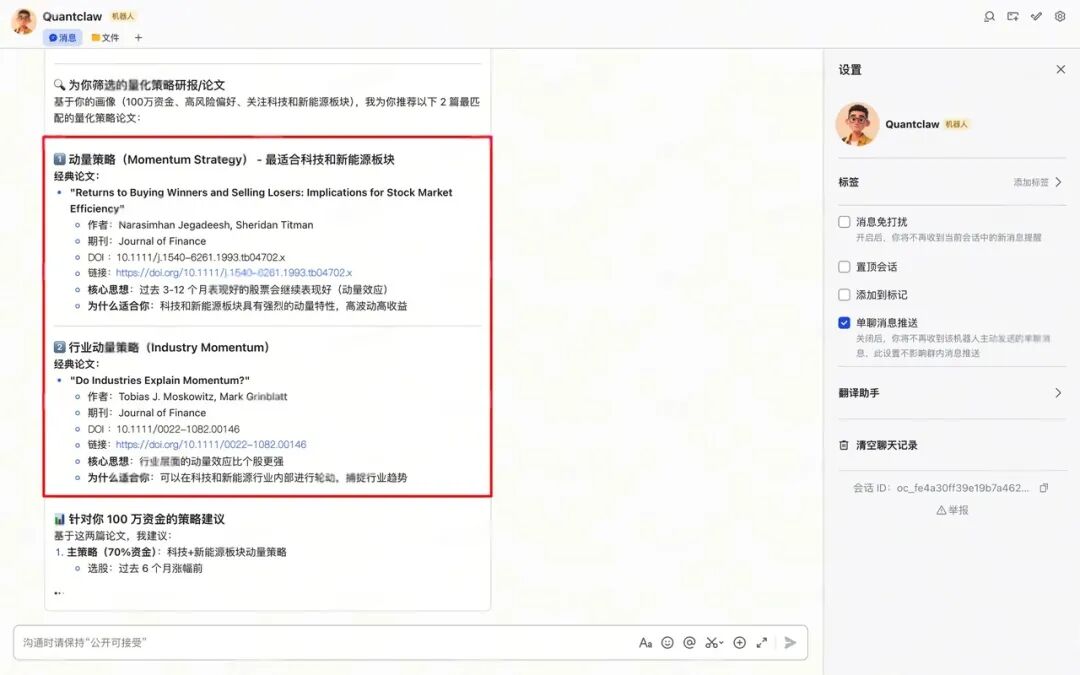Click 清空聊天记录 label
1080x675 pixels.
(886, 446)
